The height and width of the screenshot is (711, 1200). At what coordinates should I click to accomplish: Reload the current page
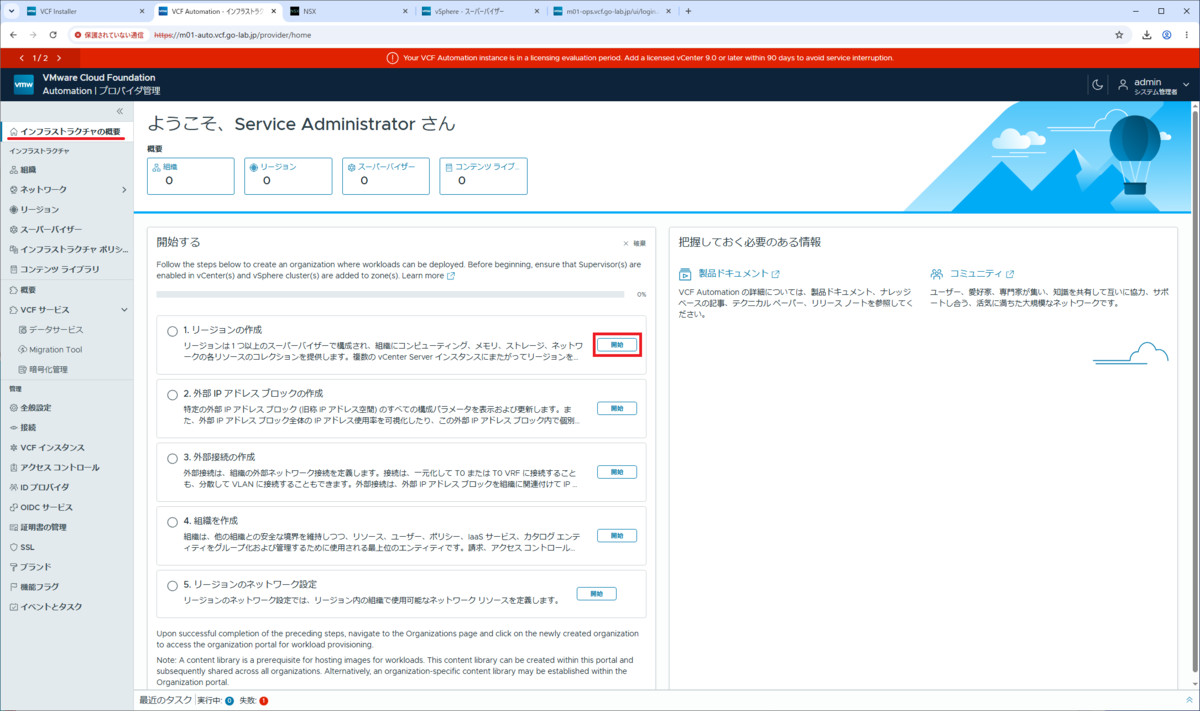pyautogui.click(x=53, y=34)
